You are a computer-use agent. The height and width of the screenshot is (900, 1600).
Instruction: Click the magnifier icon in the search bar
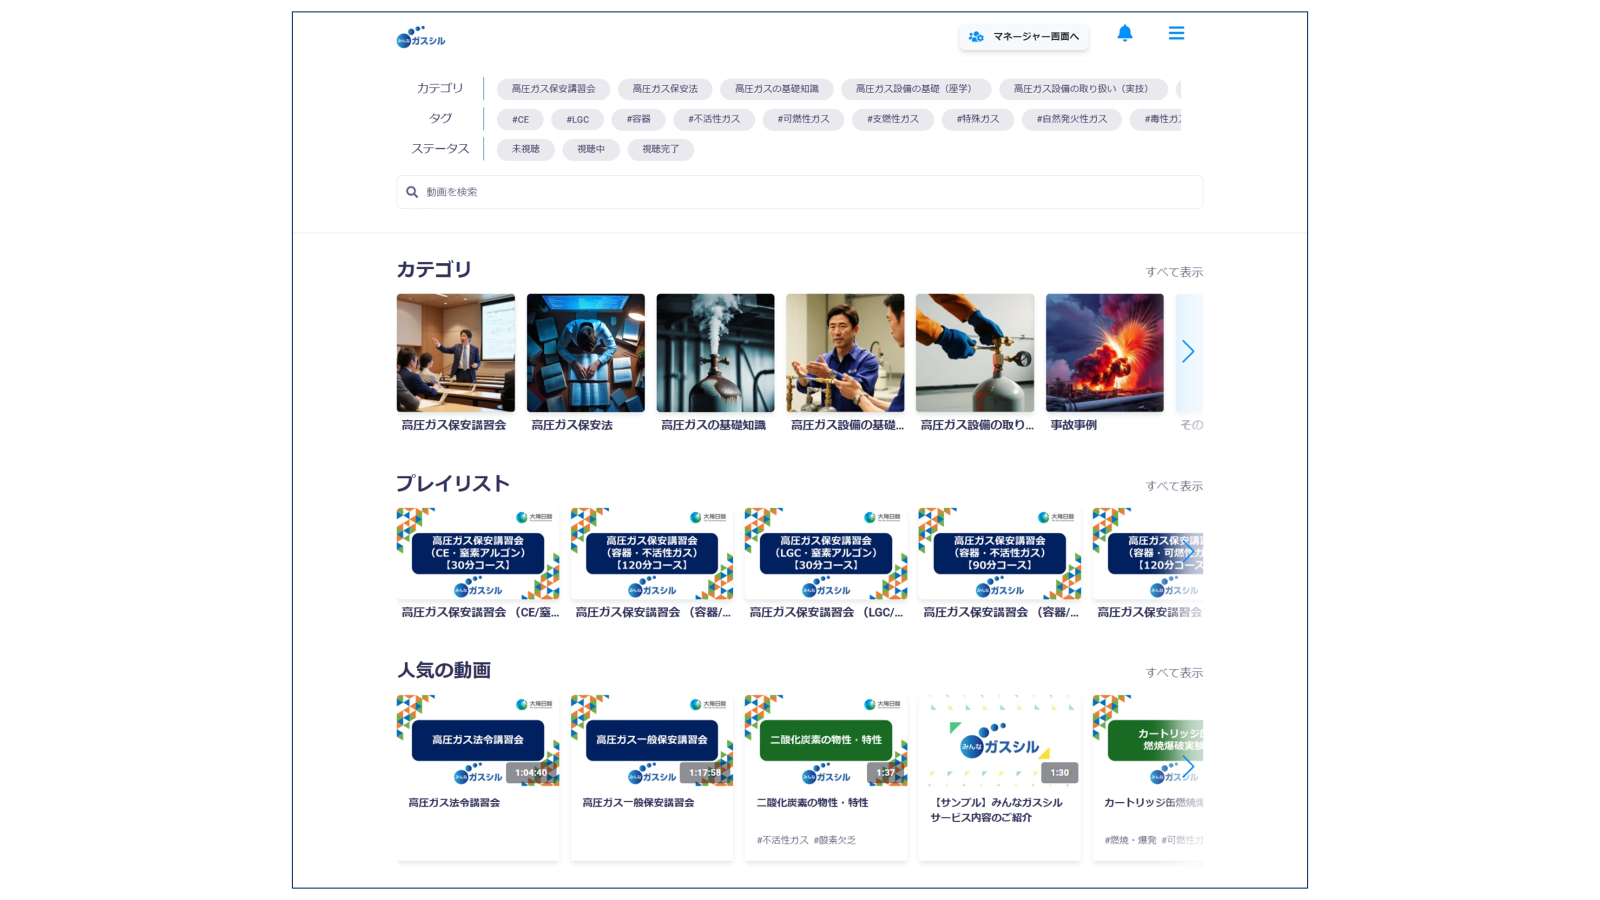click(412, 191)
